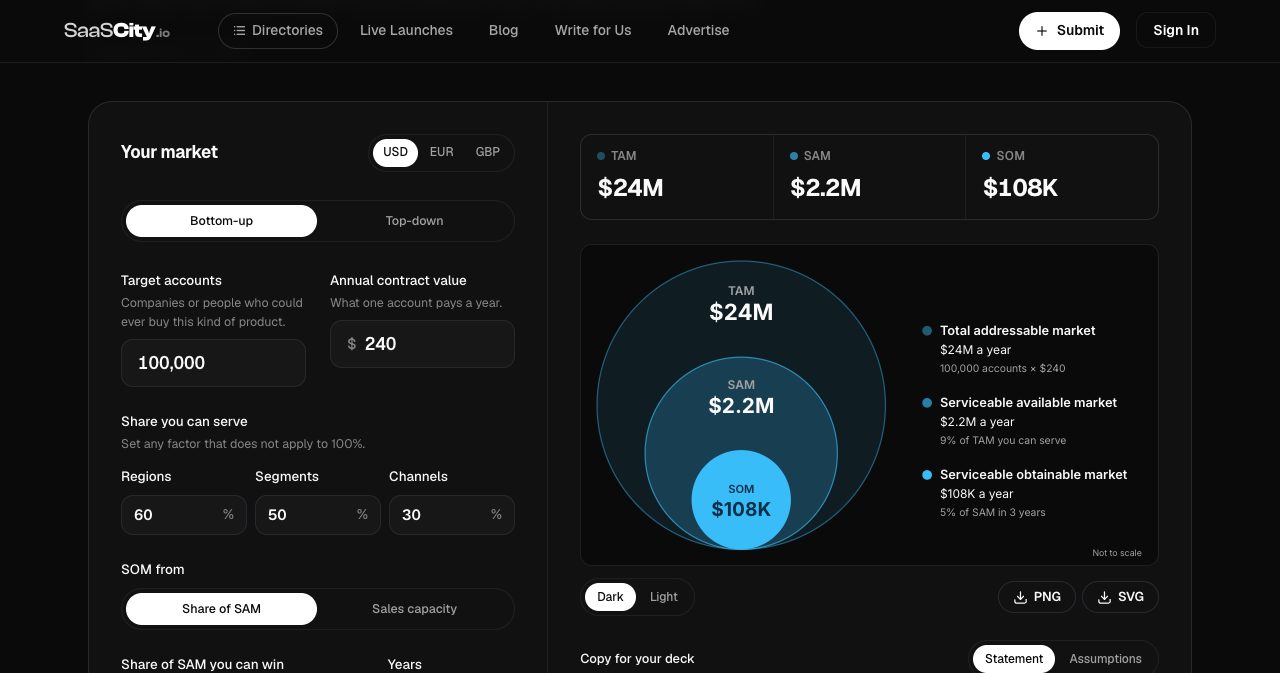The image size is (1280, 673).
Task: Switch currency to GBP
Action: [487, 152]
